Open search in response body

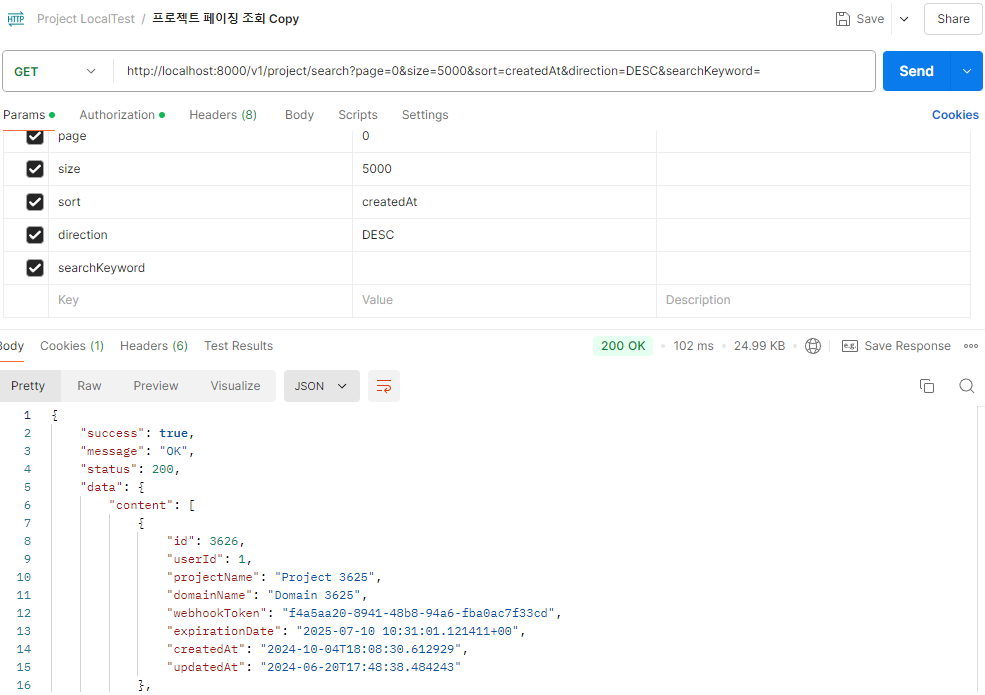click(x=966, y=386)
